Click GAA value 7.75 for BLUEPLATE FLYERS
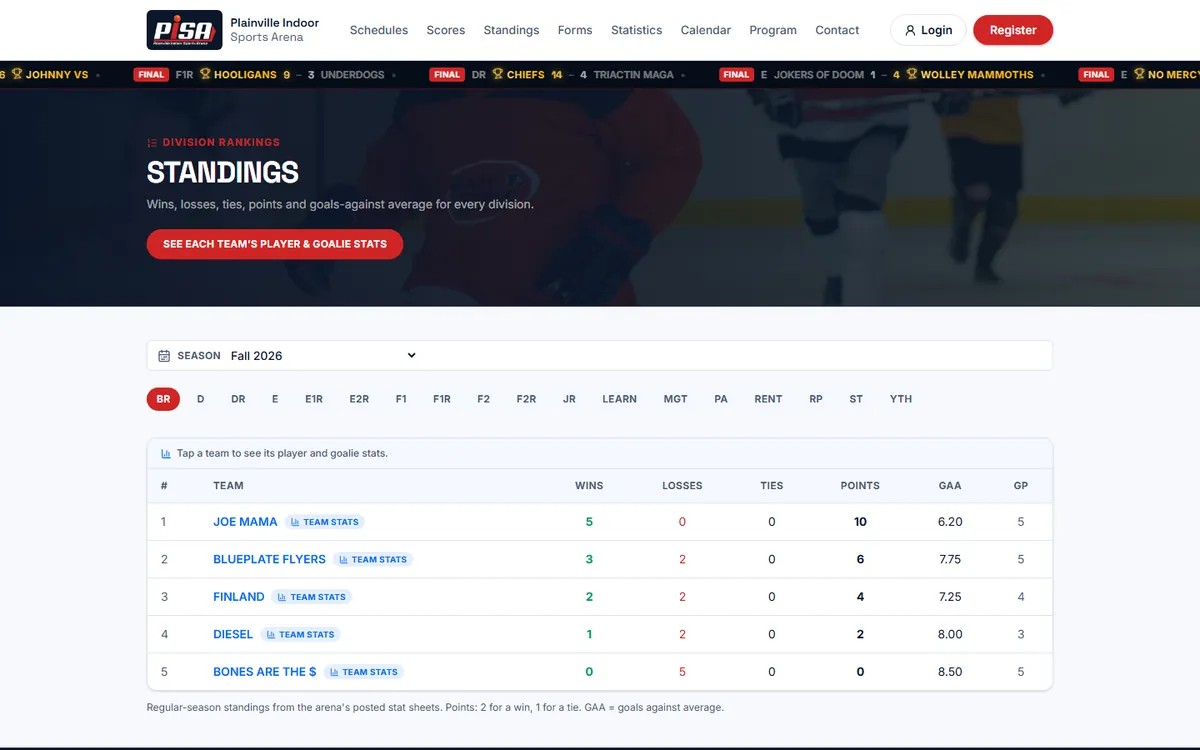 (950, 559)
